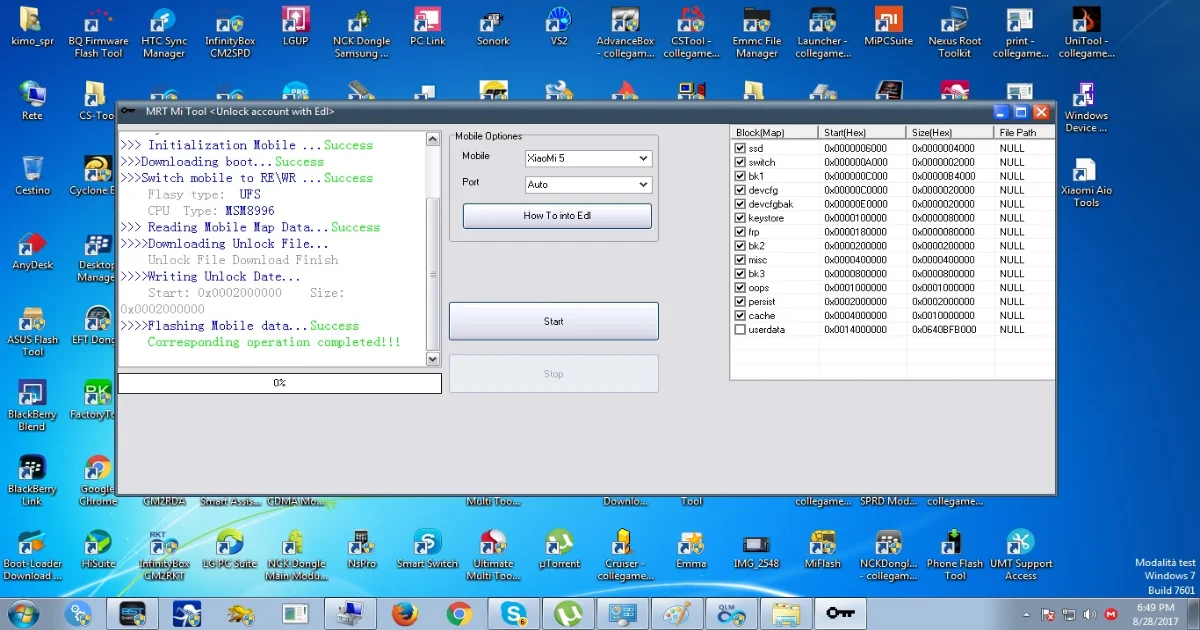The image size is (1200, 630).
Task: Click the Start button in MRT tool
Action: point(554,321)
